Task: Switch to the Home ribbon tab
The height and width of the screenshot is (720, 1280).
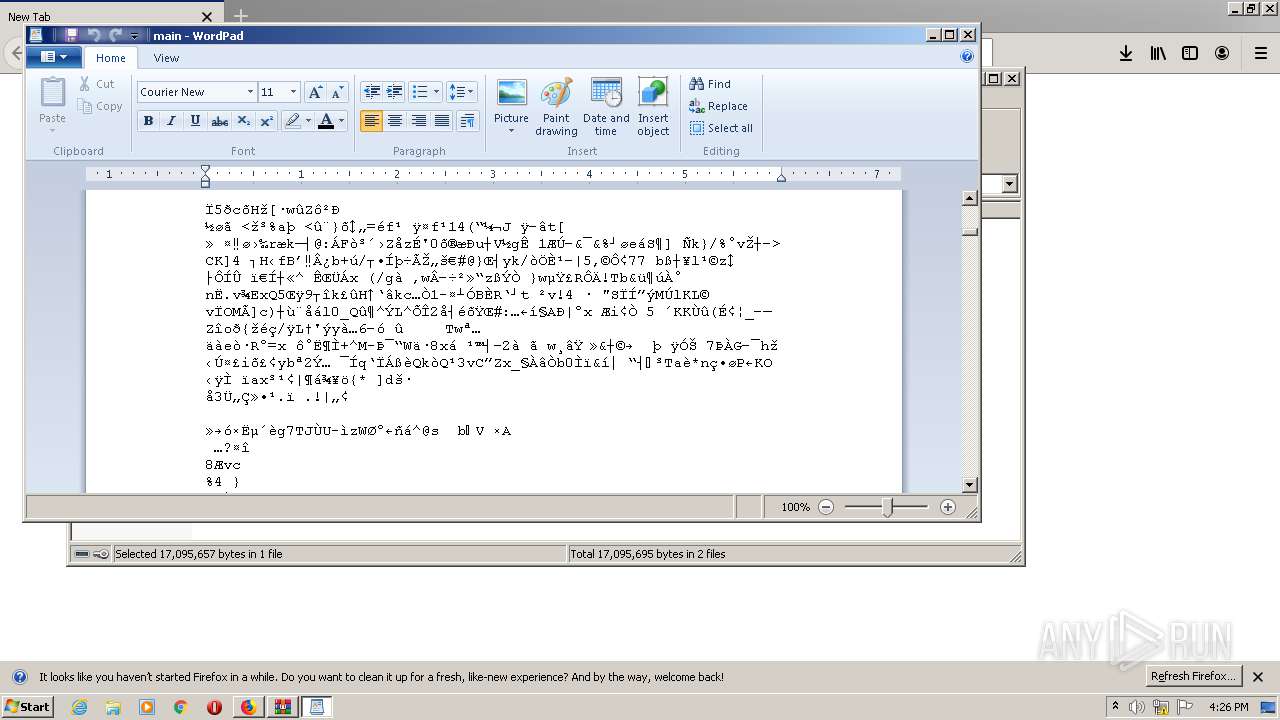Action: [110, 58]
